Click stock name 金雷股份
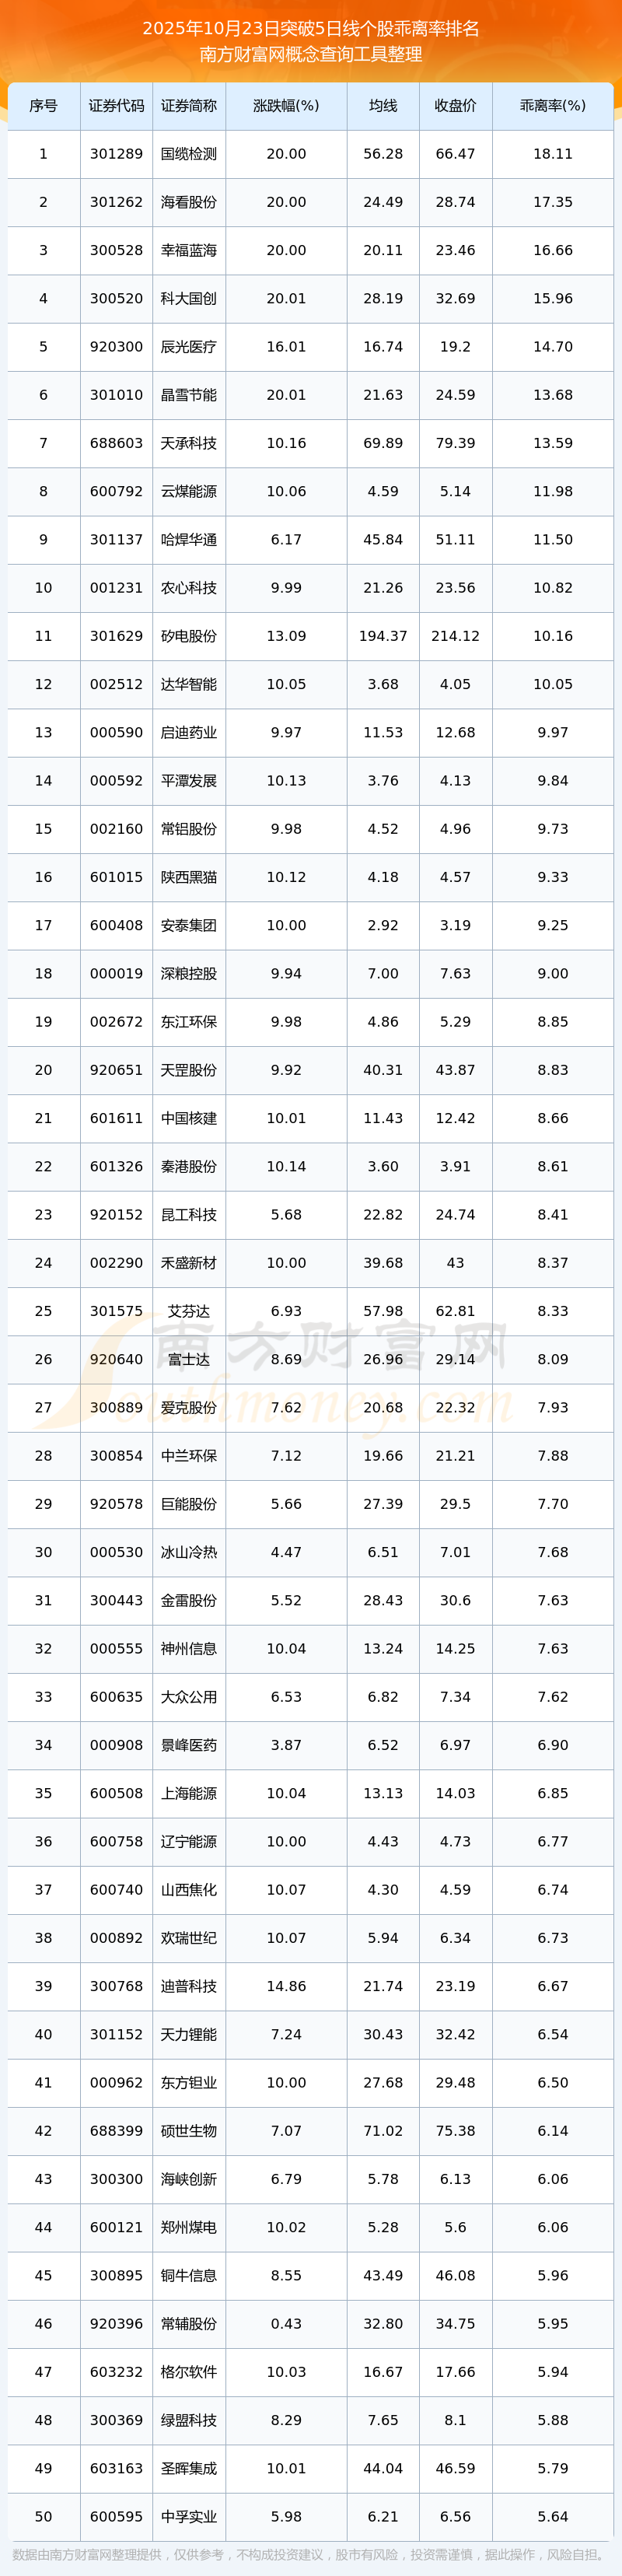The image size is (622, 2576). tap(189, 1600)
